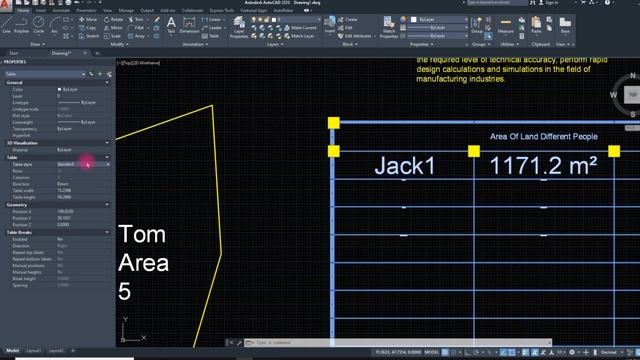Select the Dimension tool

tap(189, 25)
